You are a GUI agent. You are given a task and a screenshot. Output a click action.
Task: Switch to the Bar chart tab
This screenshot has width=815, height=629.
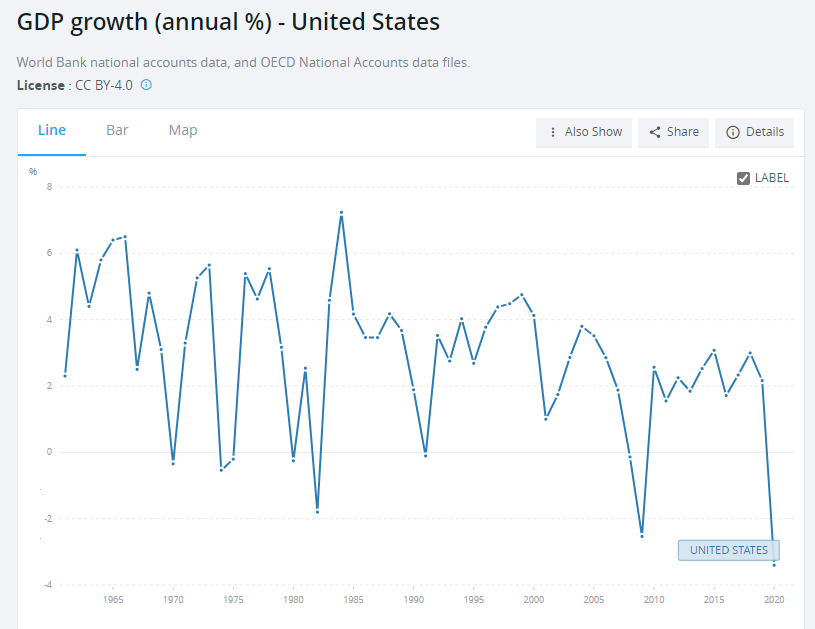(117, 130)
